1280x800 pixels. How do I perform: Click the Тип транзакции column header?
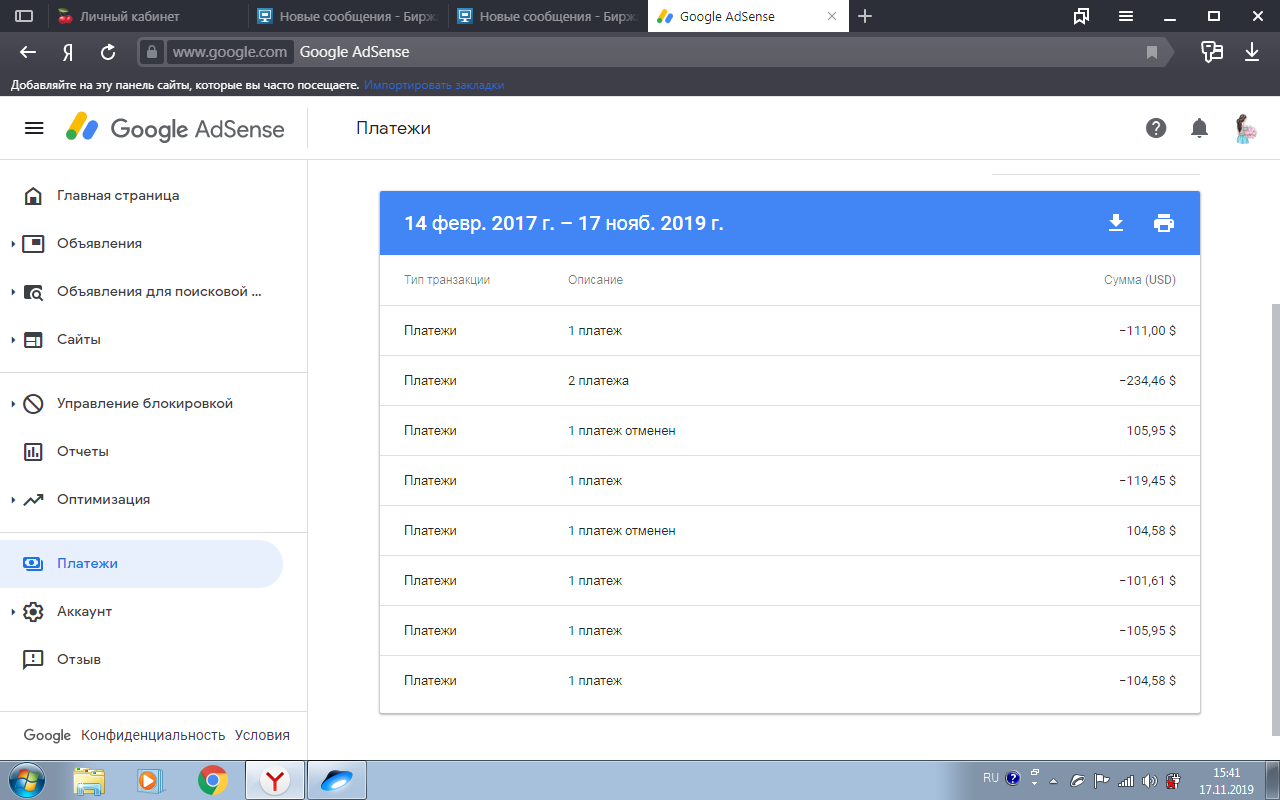point(447,280)
